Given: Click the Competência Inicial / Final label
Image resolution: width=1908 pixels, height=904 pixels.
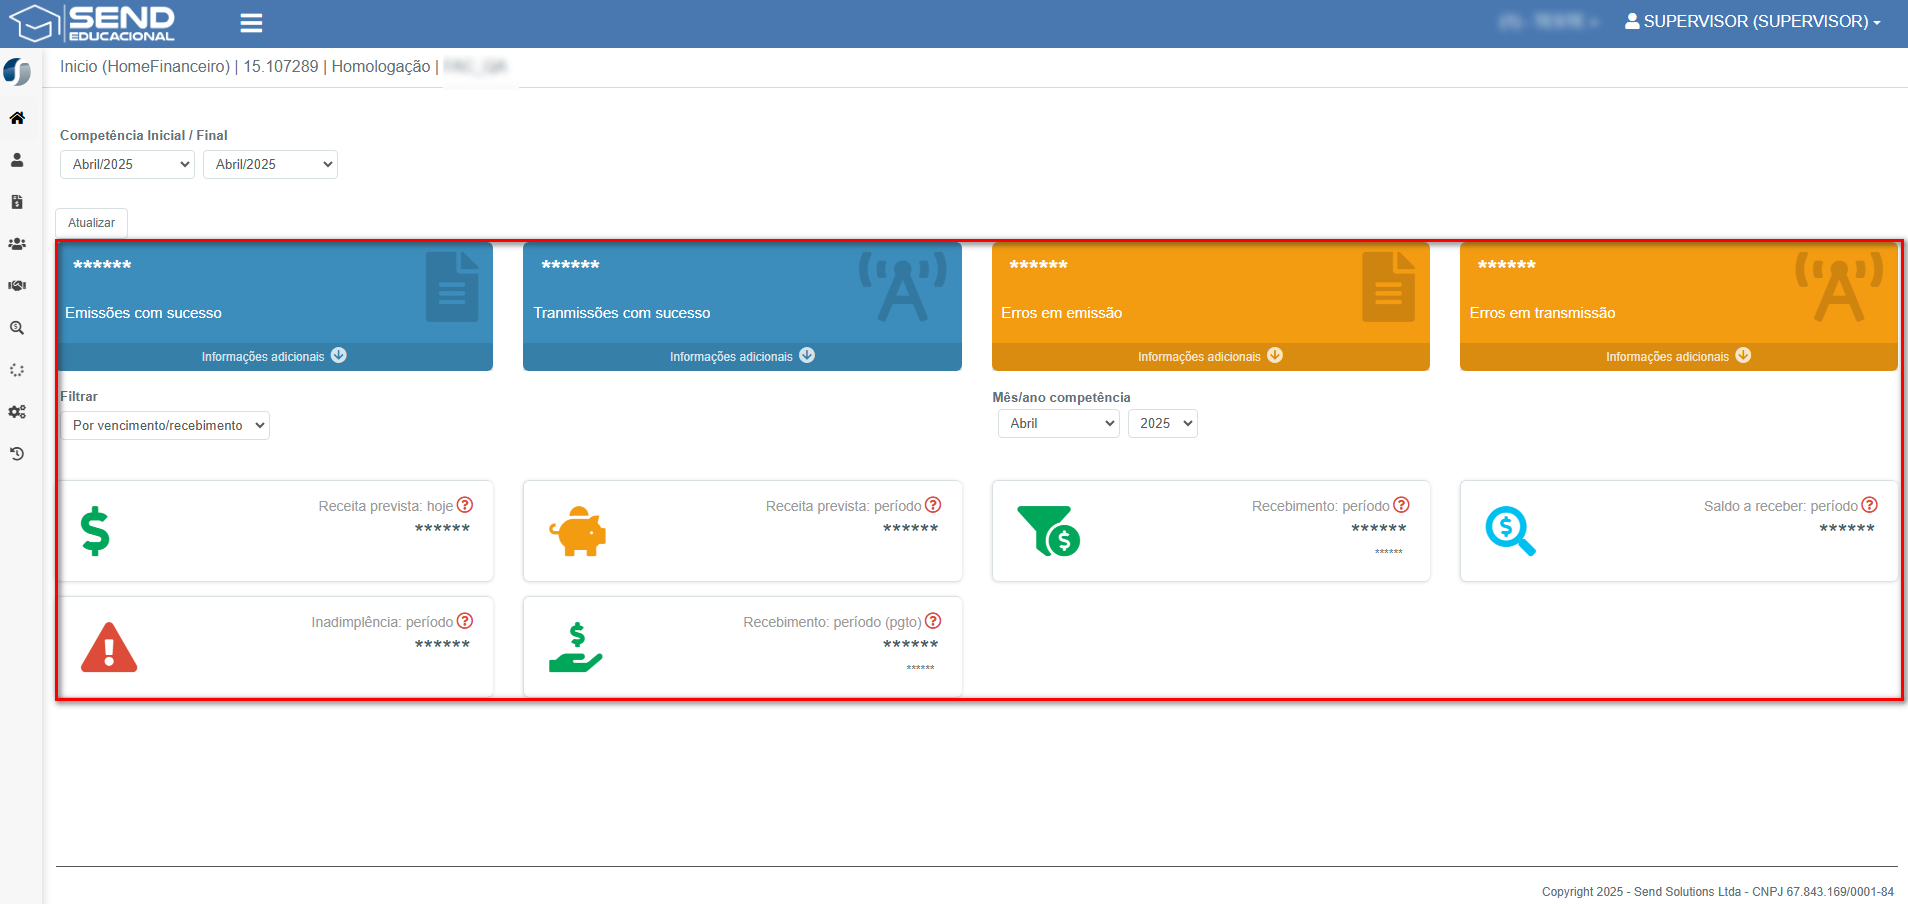Looking at the screenshot, I should point(144,135).
